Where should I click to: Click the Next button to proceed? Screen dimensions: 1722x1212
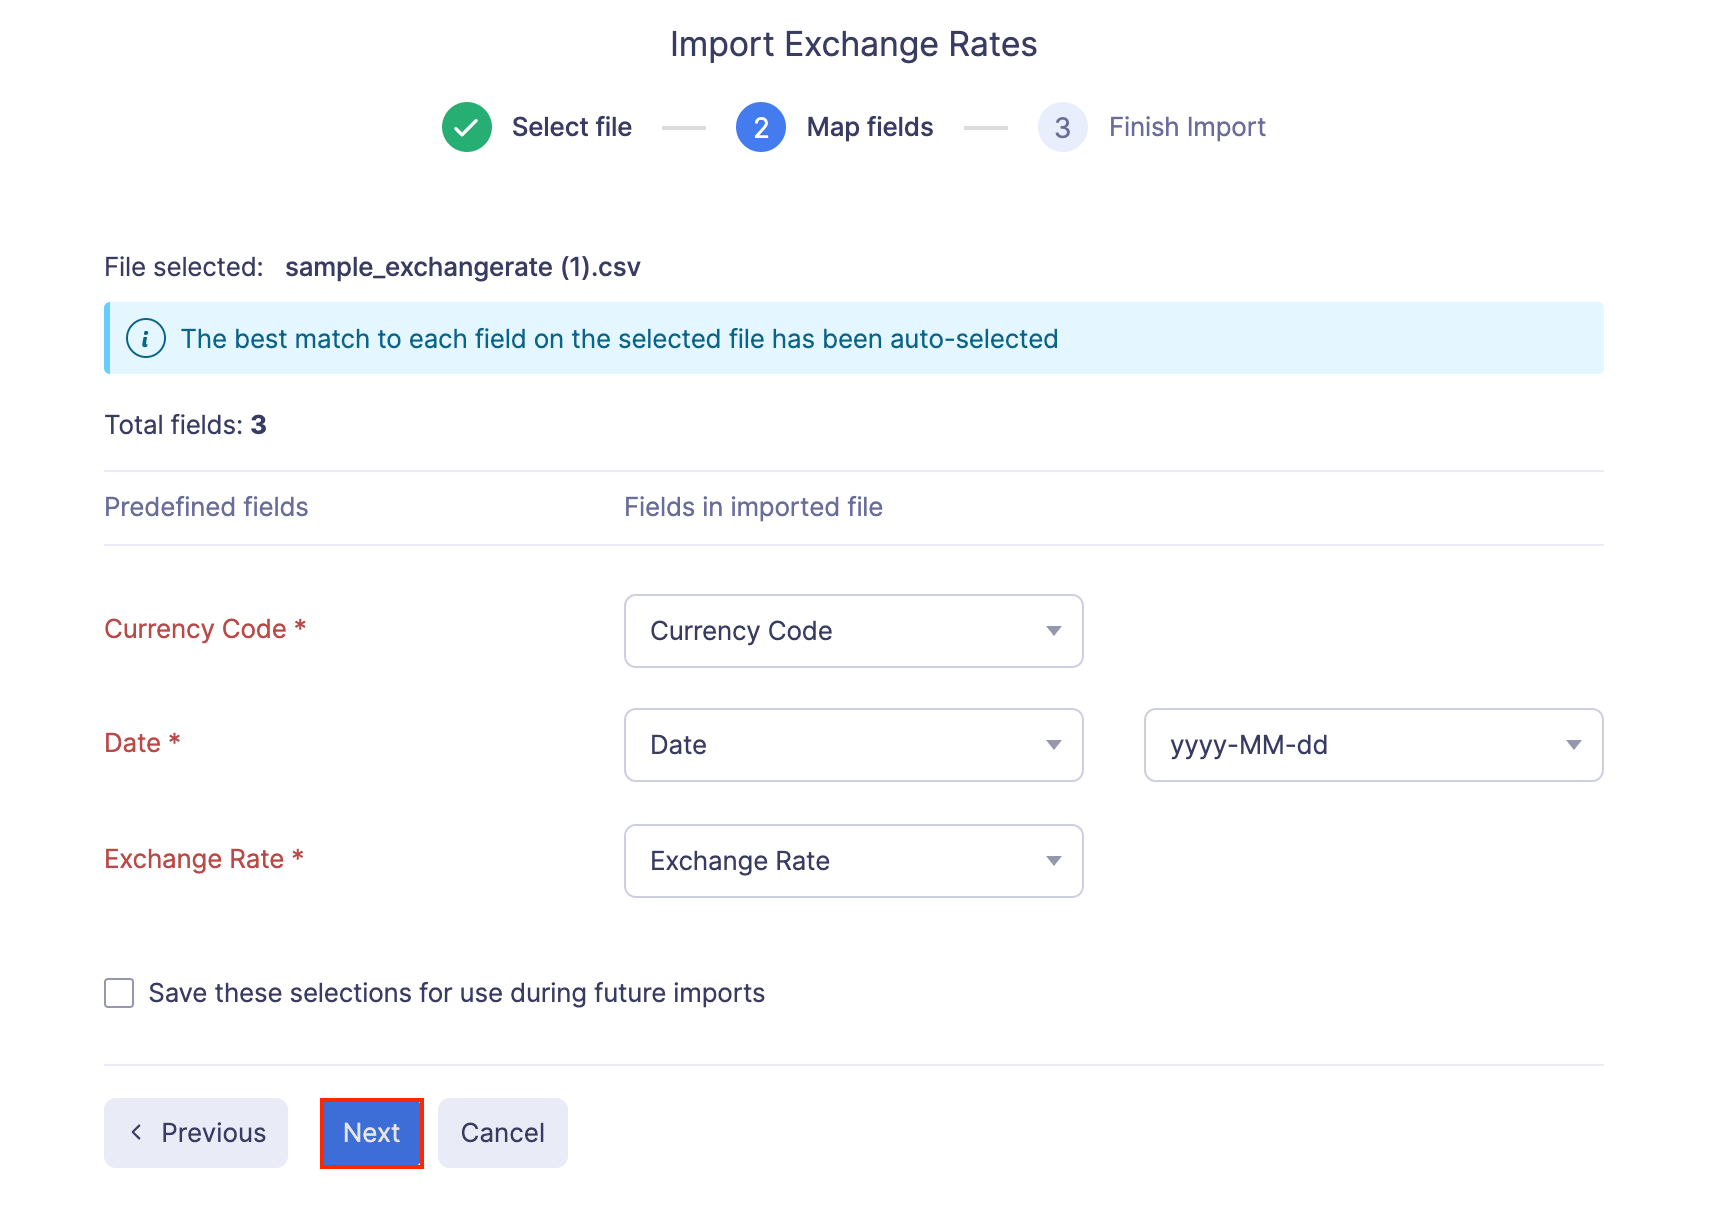tap(371, 1133)
